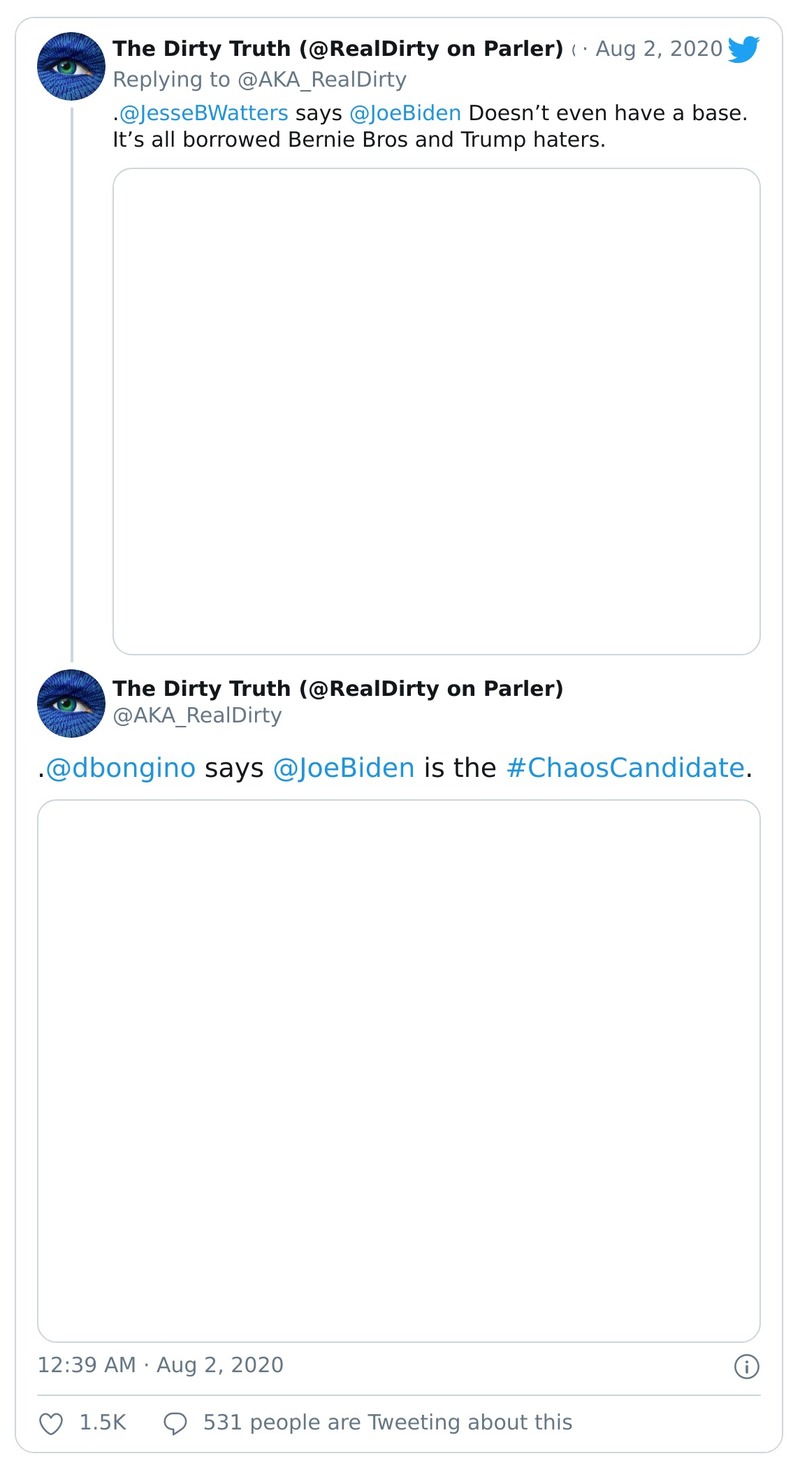Click the "12:39 AM · Aug 2, 2020" timestamp
This screenshot has height=1470, width=800.
pos(160,1365)
